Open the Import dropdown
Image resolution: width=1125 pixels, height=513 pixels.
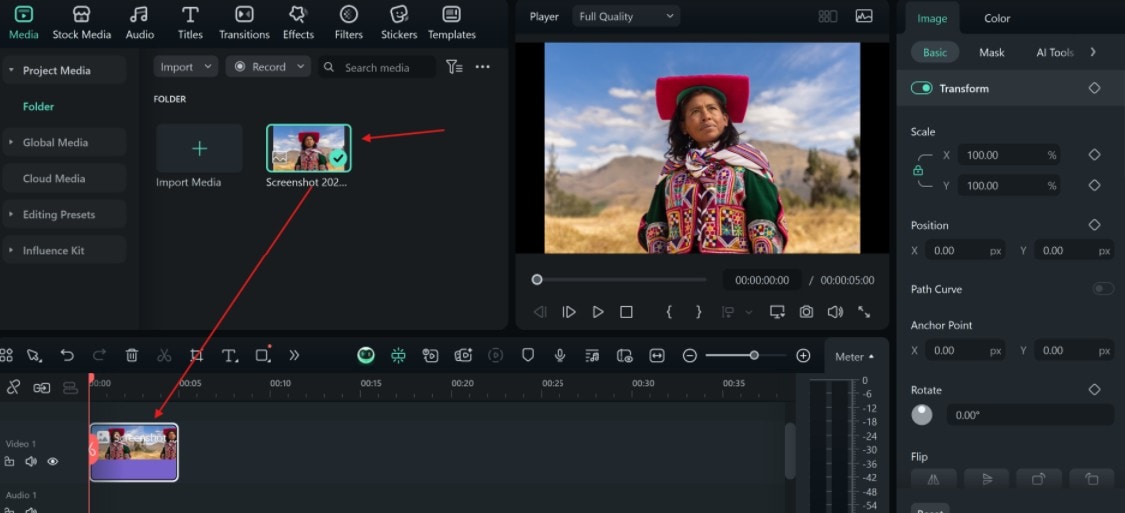click(x=185, y=67)
